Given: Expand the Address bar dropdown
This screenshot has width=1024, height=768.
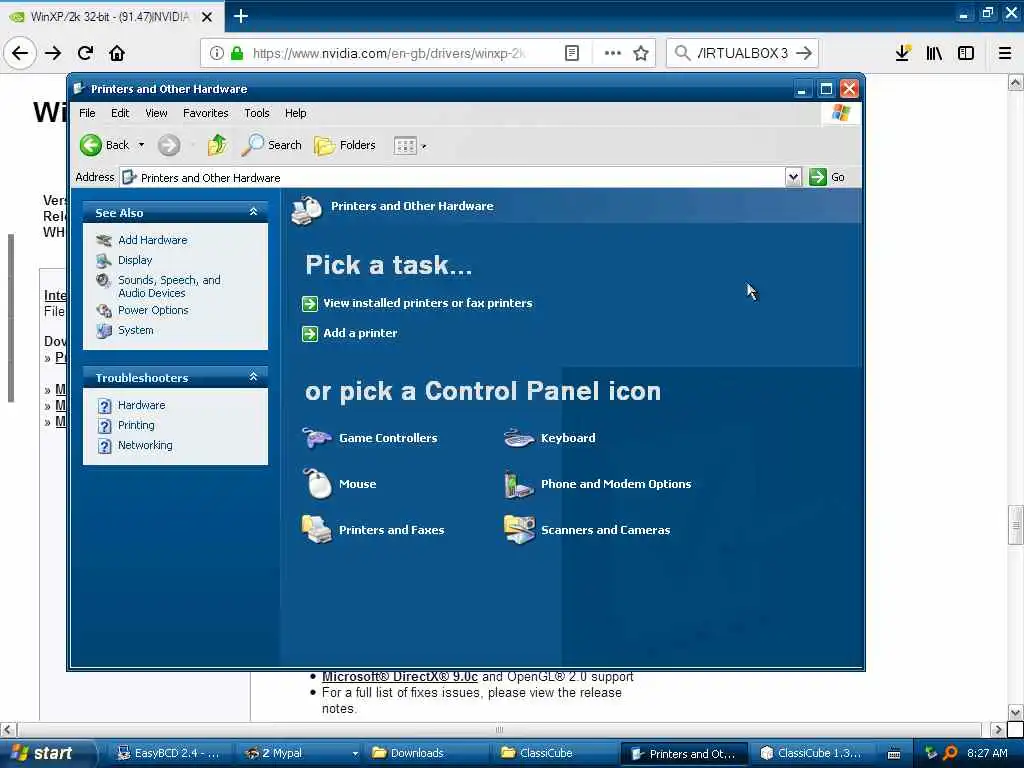Looking at the screenshot, I should tap(793, 177).
